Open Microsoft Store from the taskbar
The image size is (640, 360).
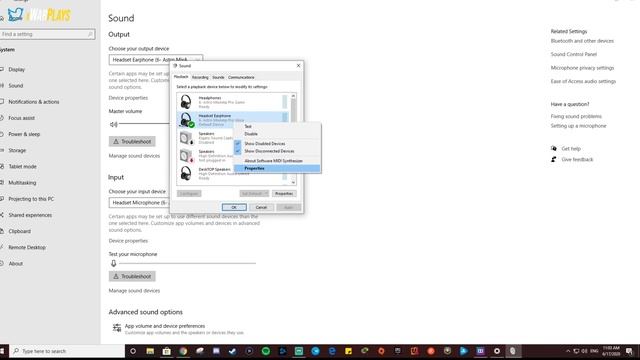coord(167,351)
